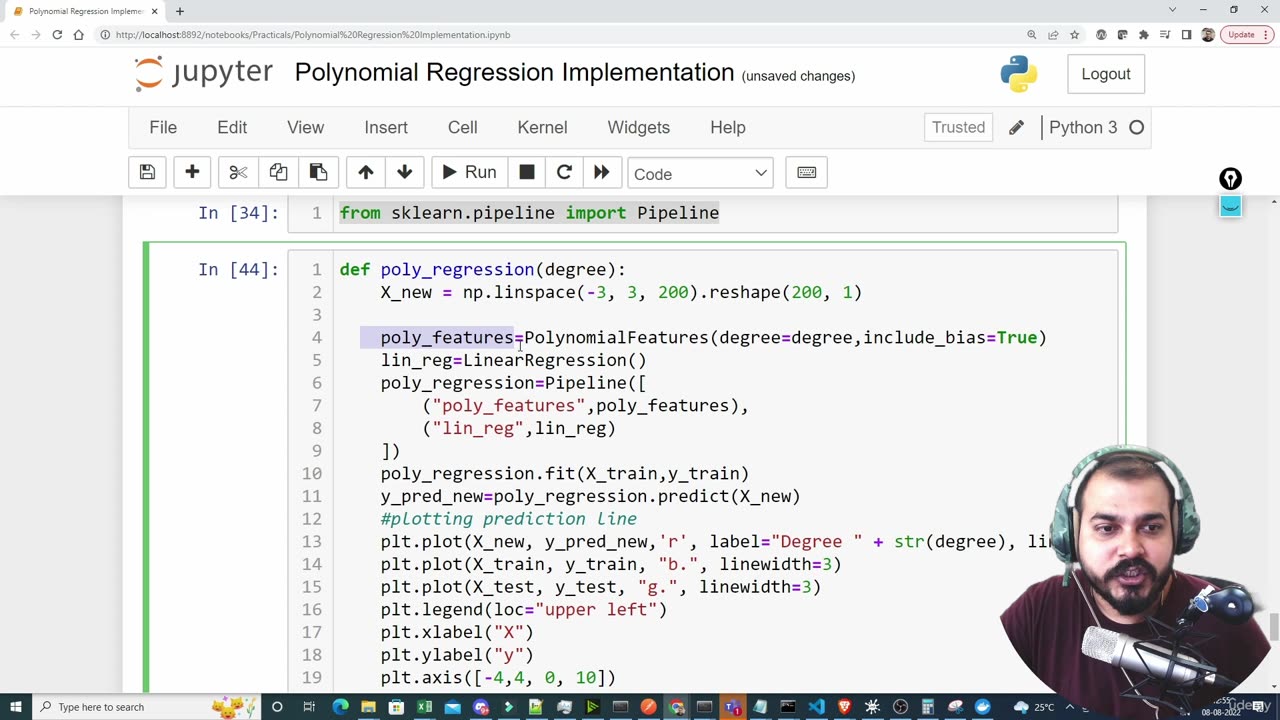
Task: Open the tab search chevron in title bar
Action: pos(1172,10)
